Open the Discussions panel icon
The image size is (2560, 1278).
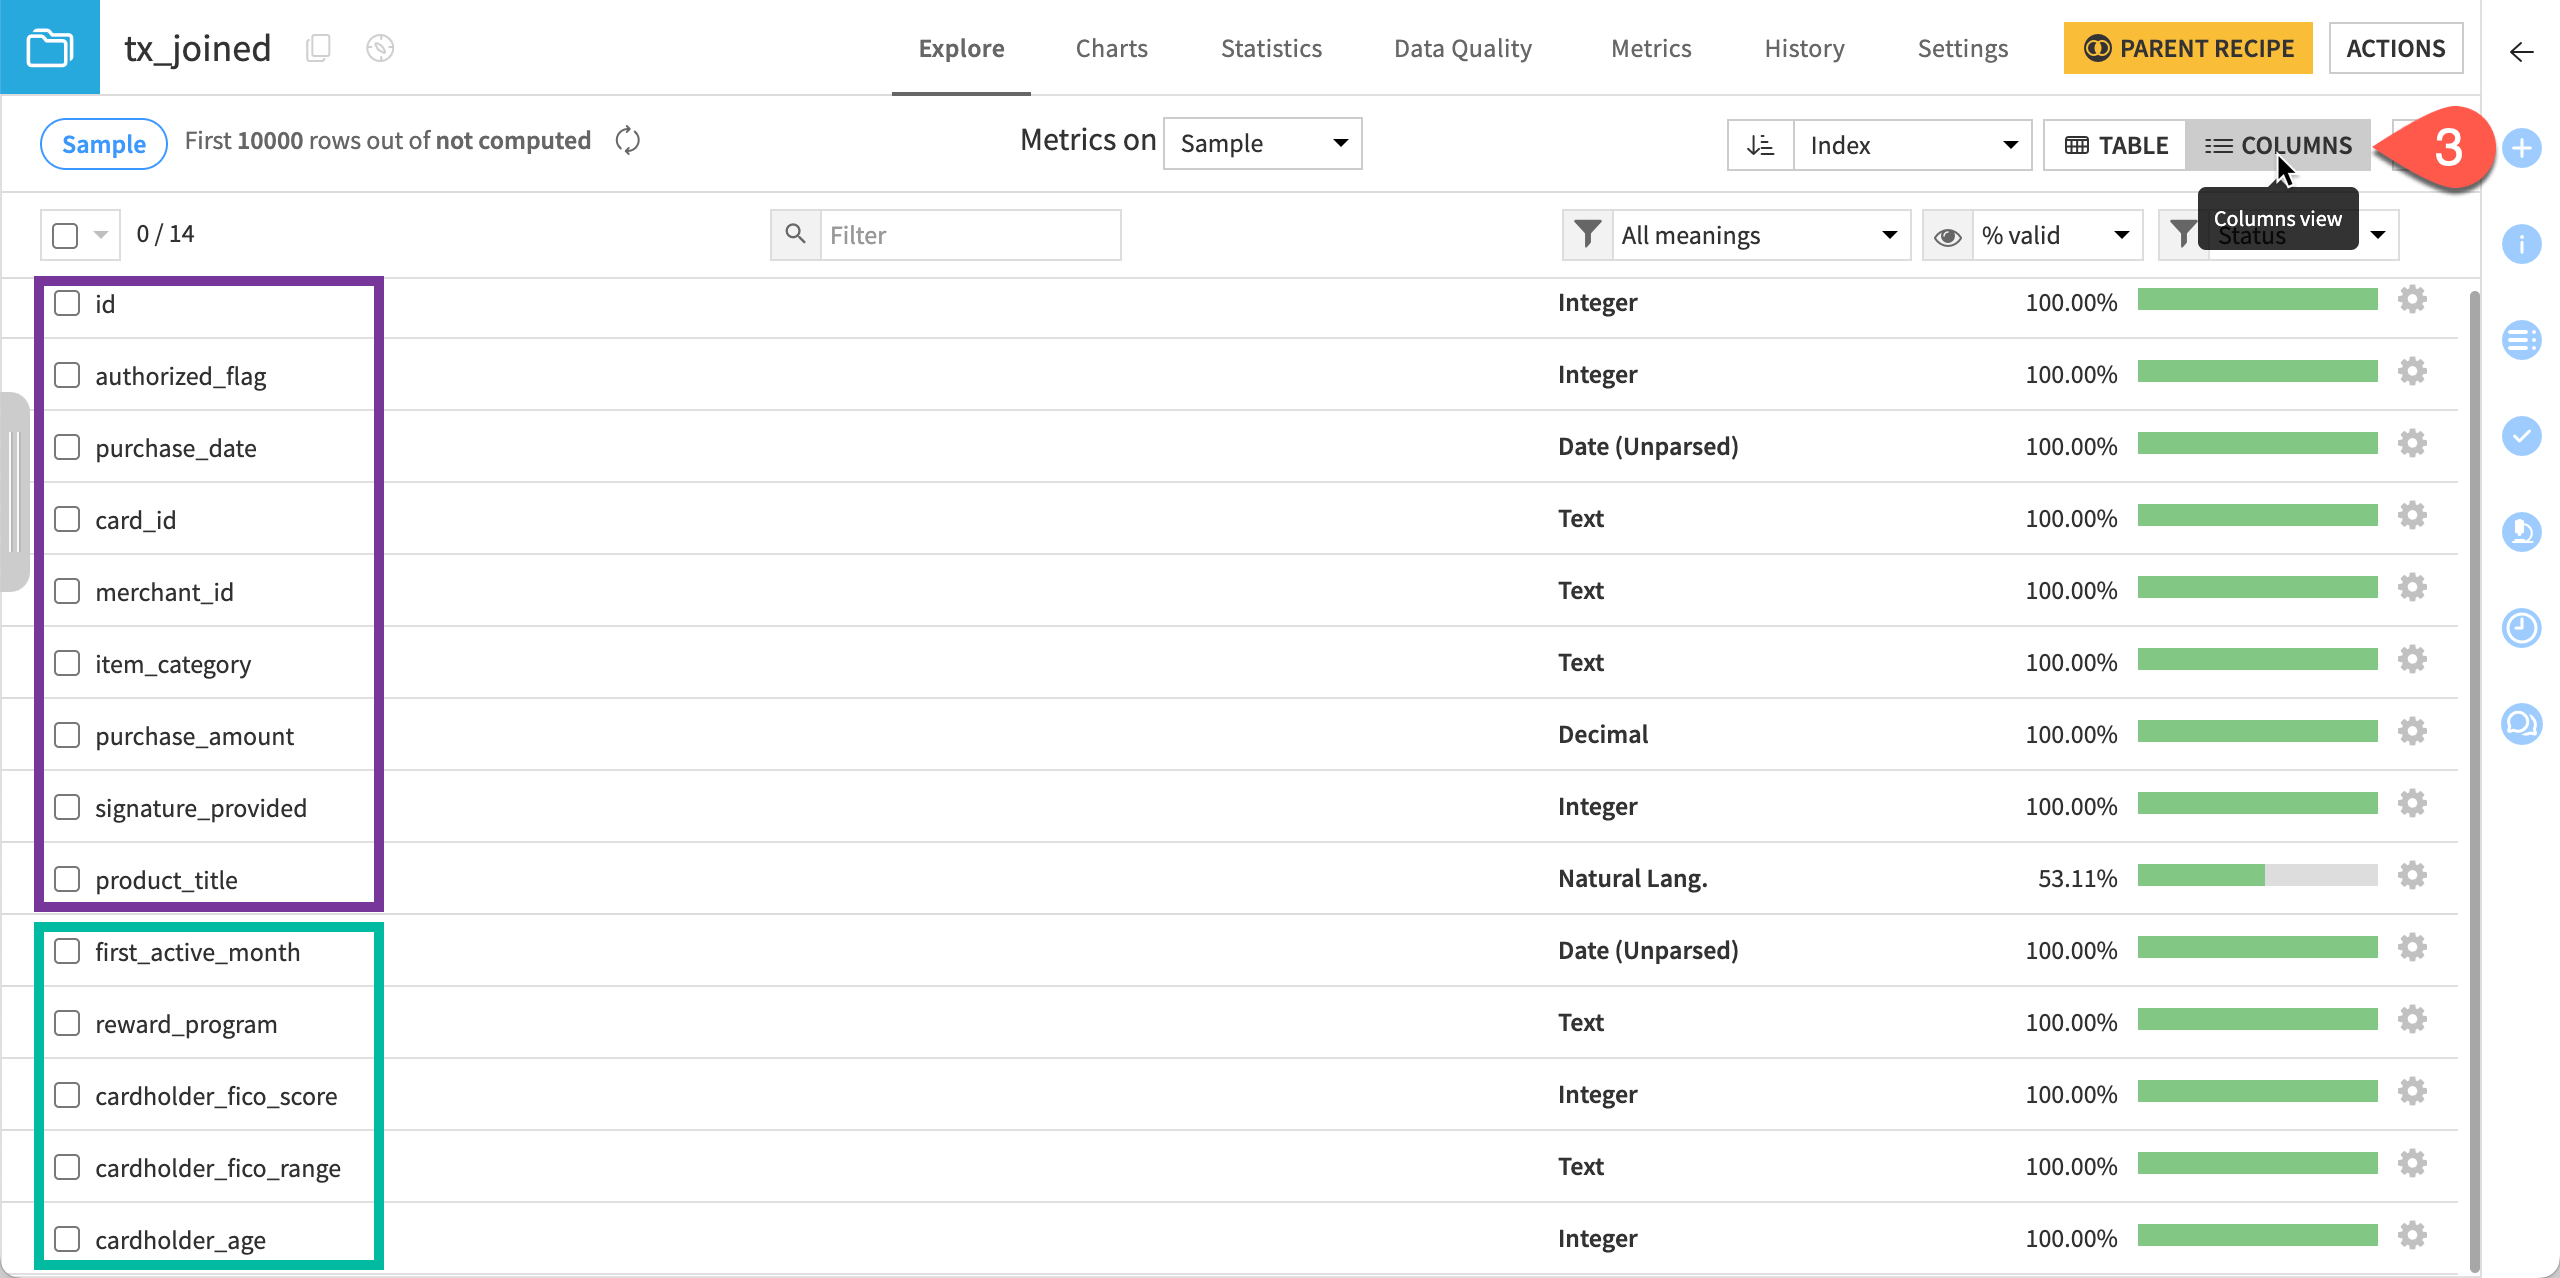pos(2522,723)
